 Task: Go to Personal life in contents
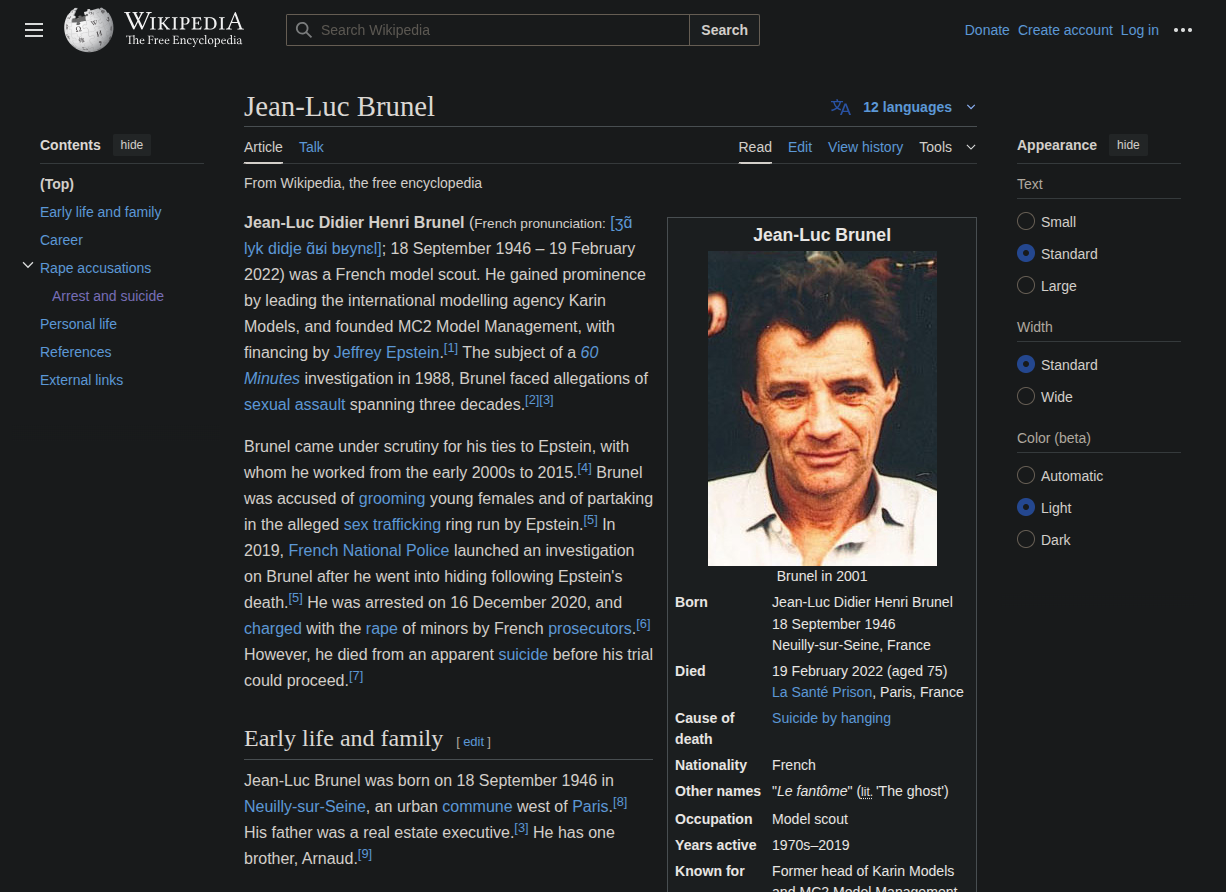78,324
